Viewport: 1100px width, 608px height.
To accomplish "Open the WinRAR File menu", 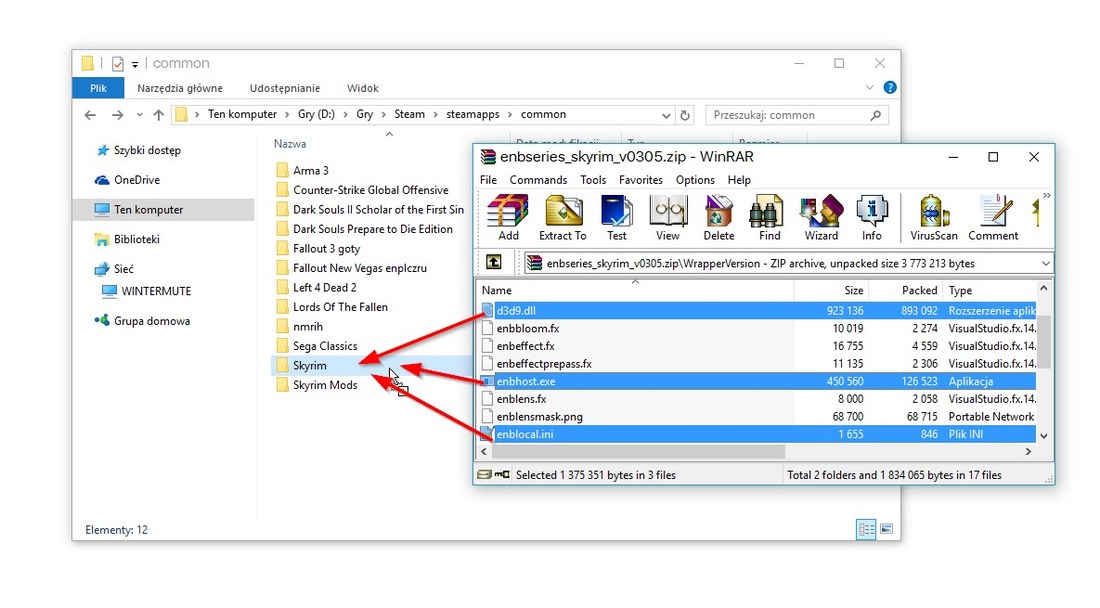I will (x=488, y=180).
